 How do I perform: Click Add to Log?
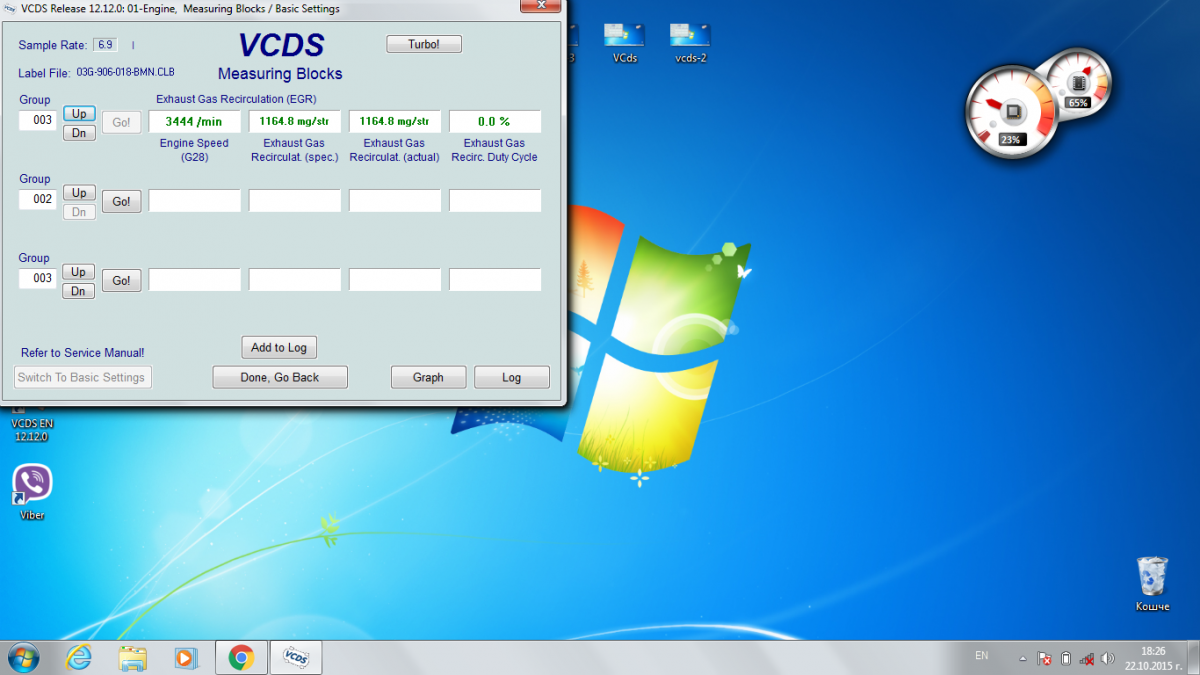tap(279, 347)
